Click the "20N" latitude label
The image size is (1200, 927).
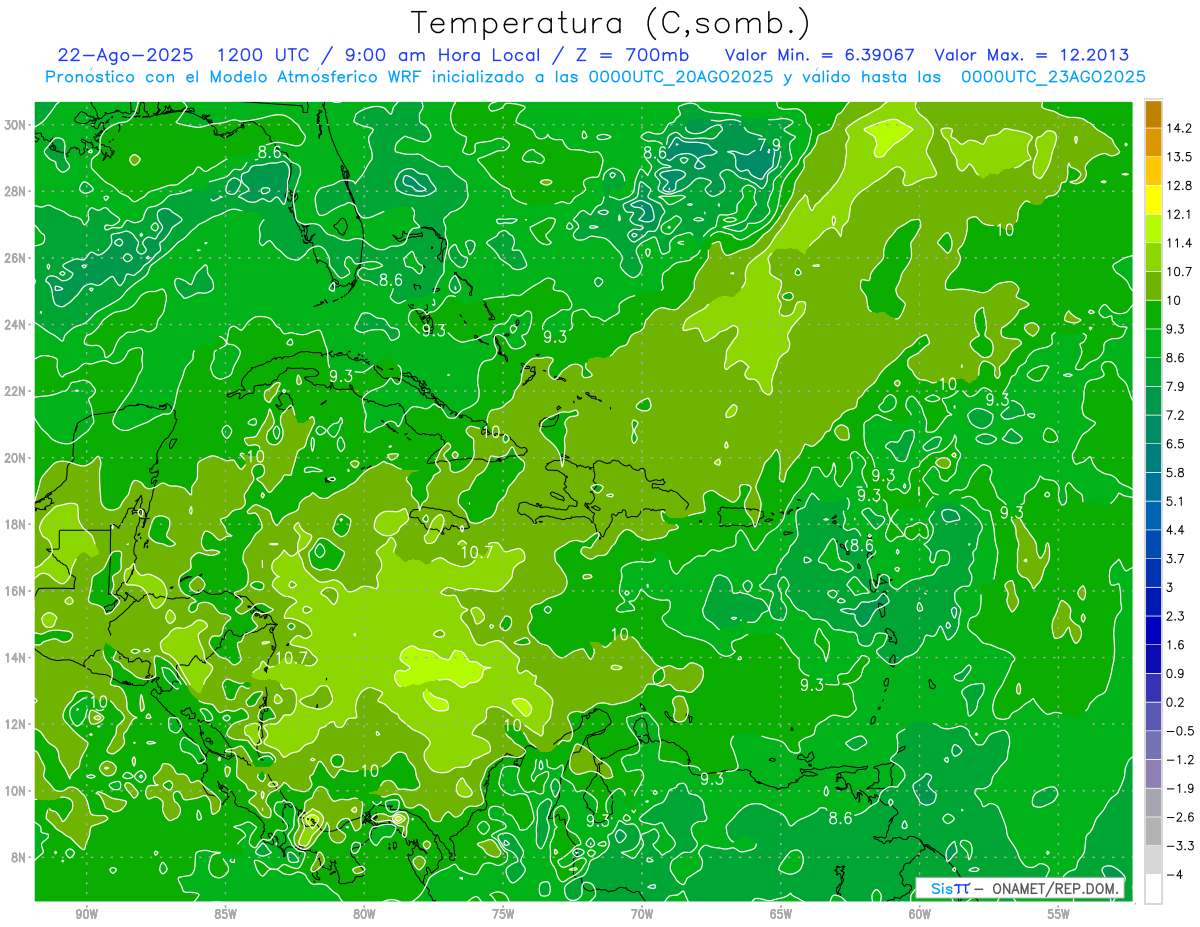[x=16, y=458]
